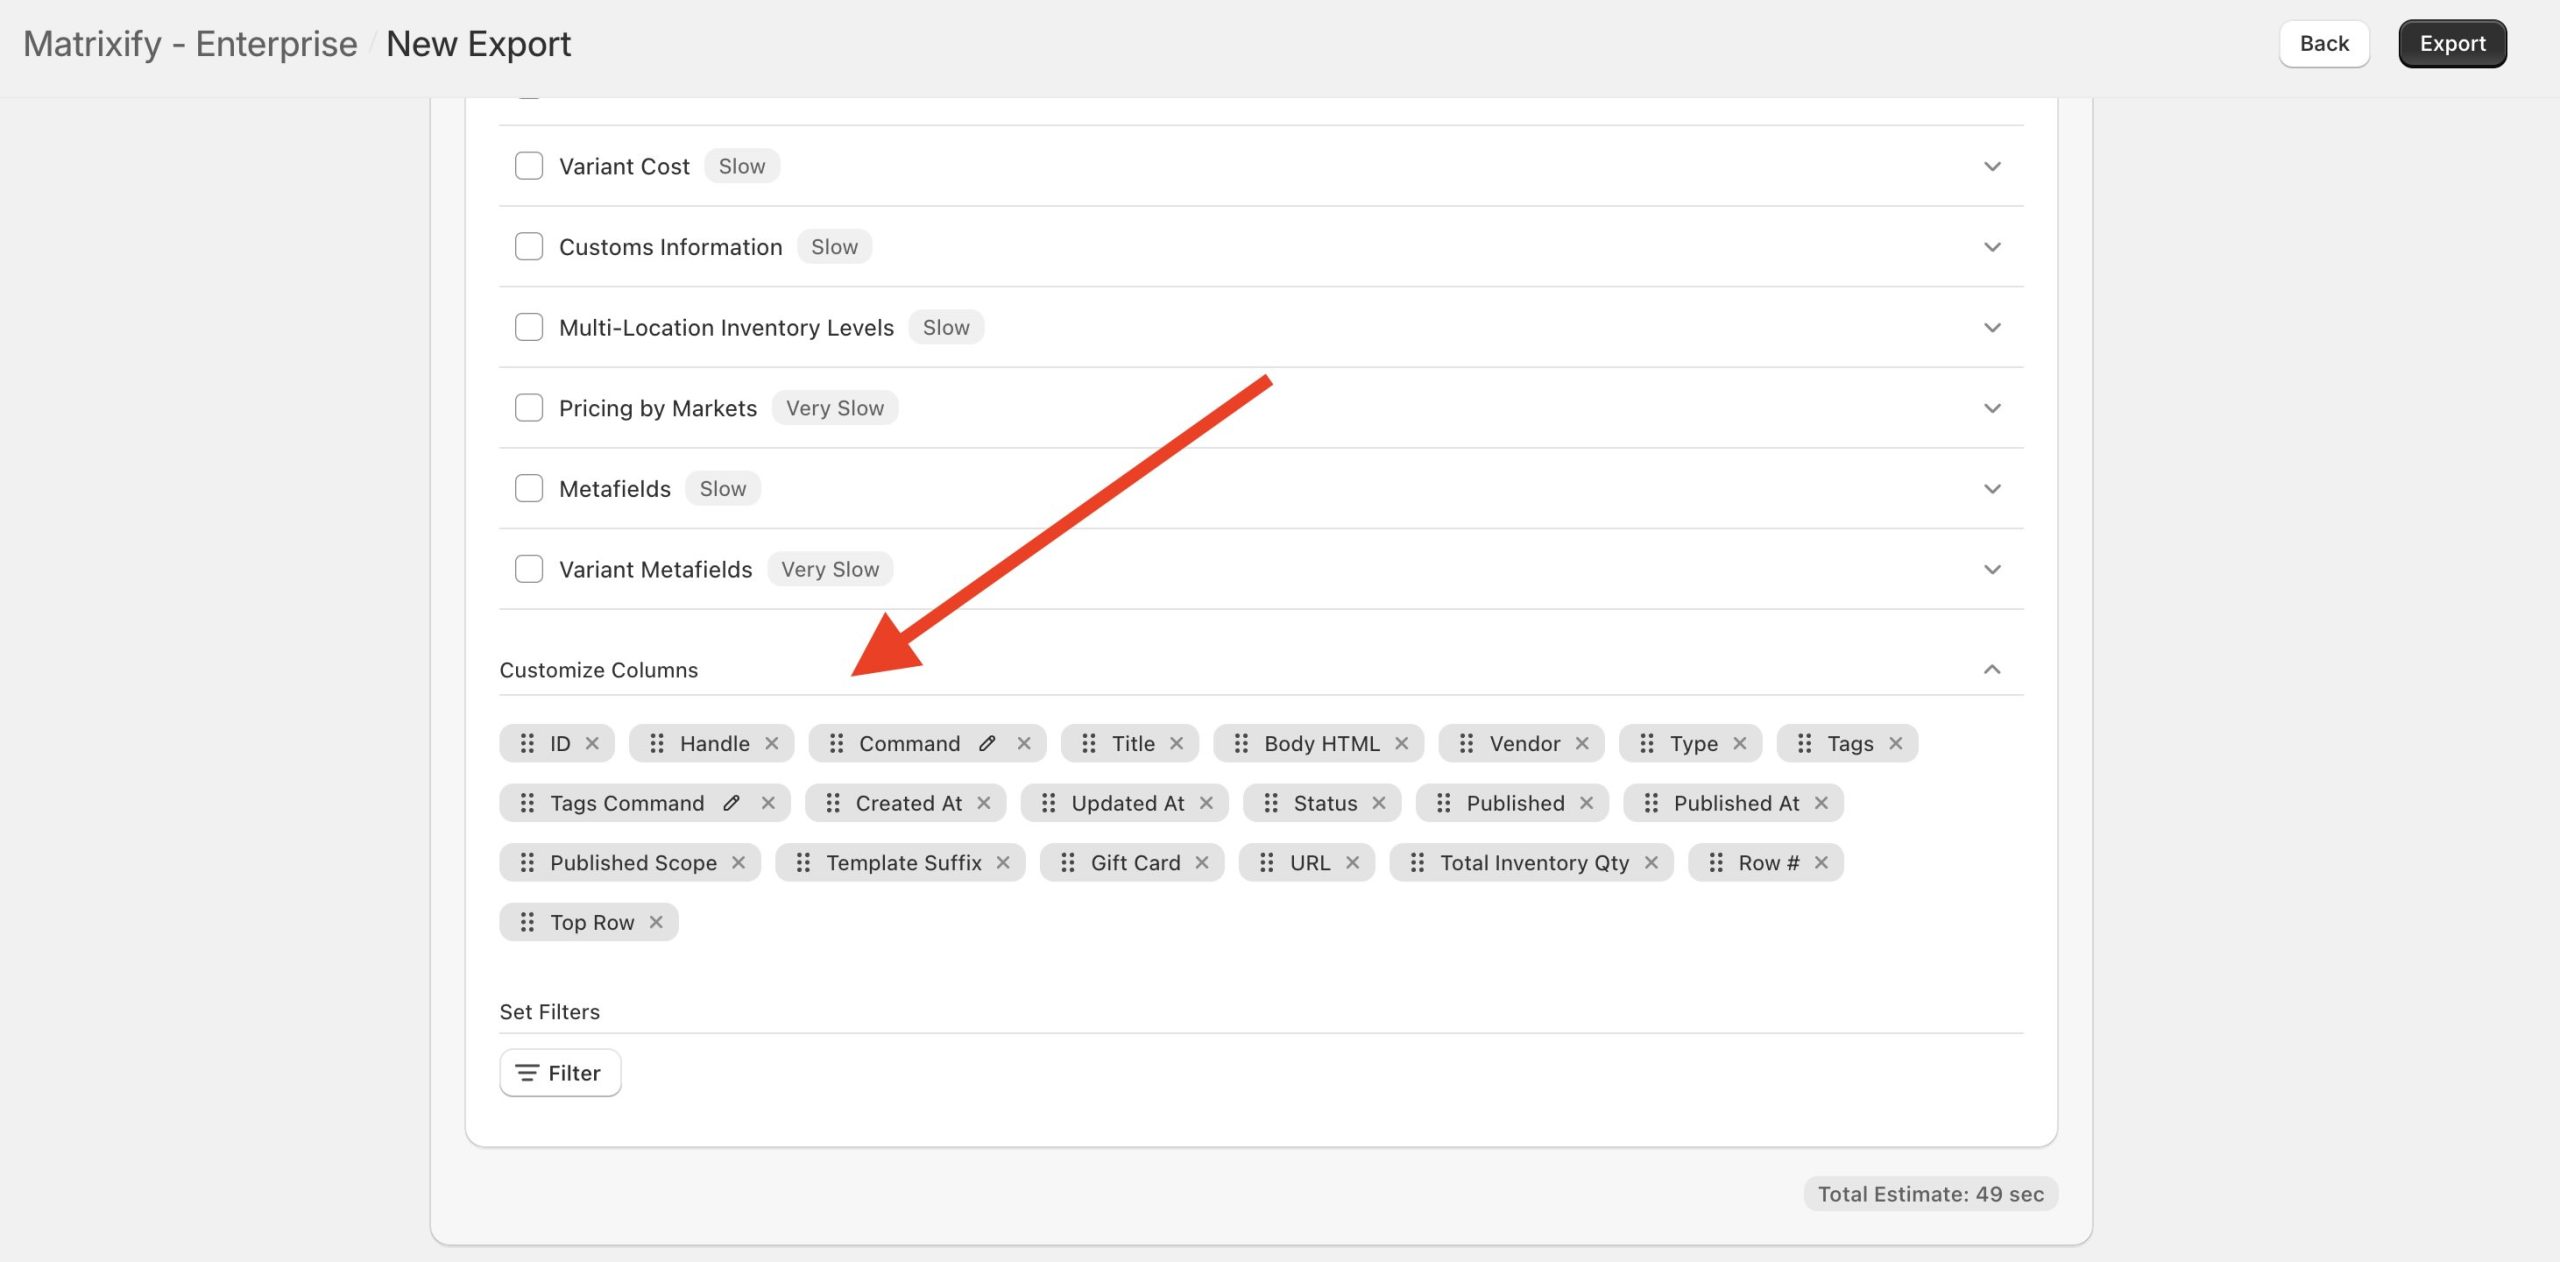
Task: Go to Matrixify - Enterprise breadcrumb
Action: (190, 44)
